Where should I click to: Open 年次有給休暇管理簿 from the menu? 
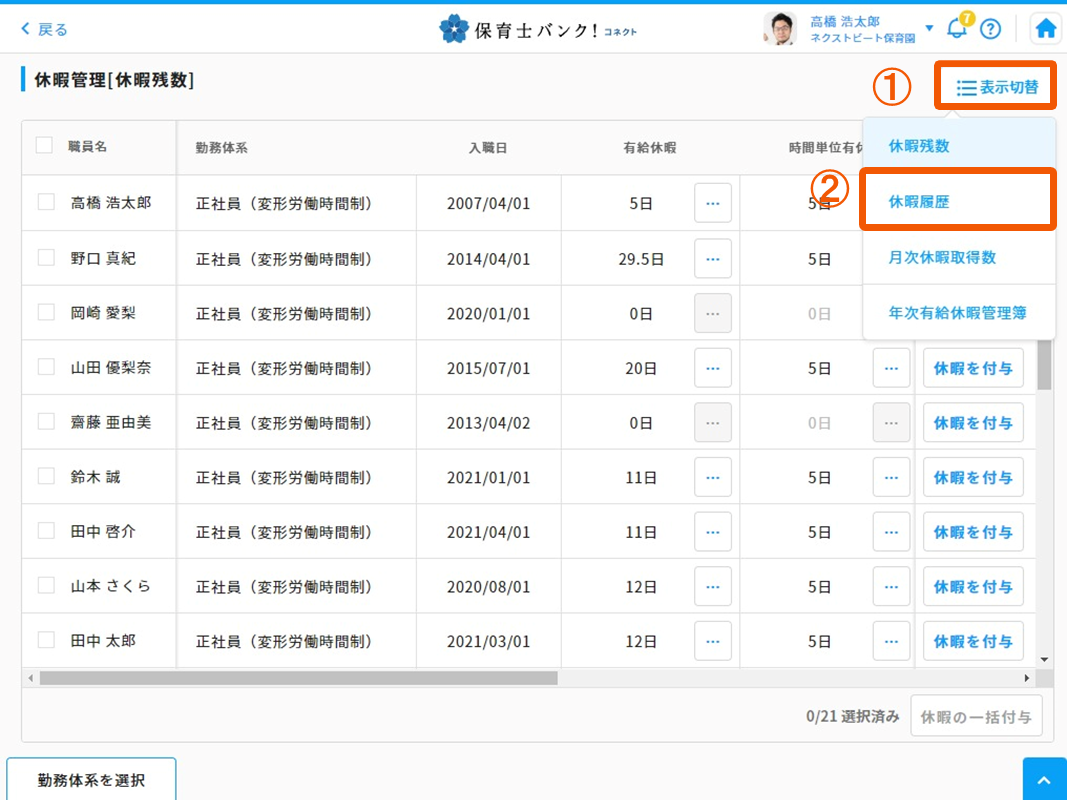click(958, 313)
